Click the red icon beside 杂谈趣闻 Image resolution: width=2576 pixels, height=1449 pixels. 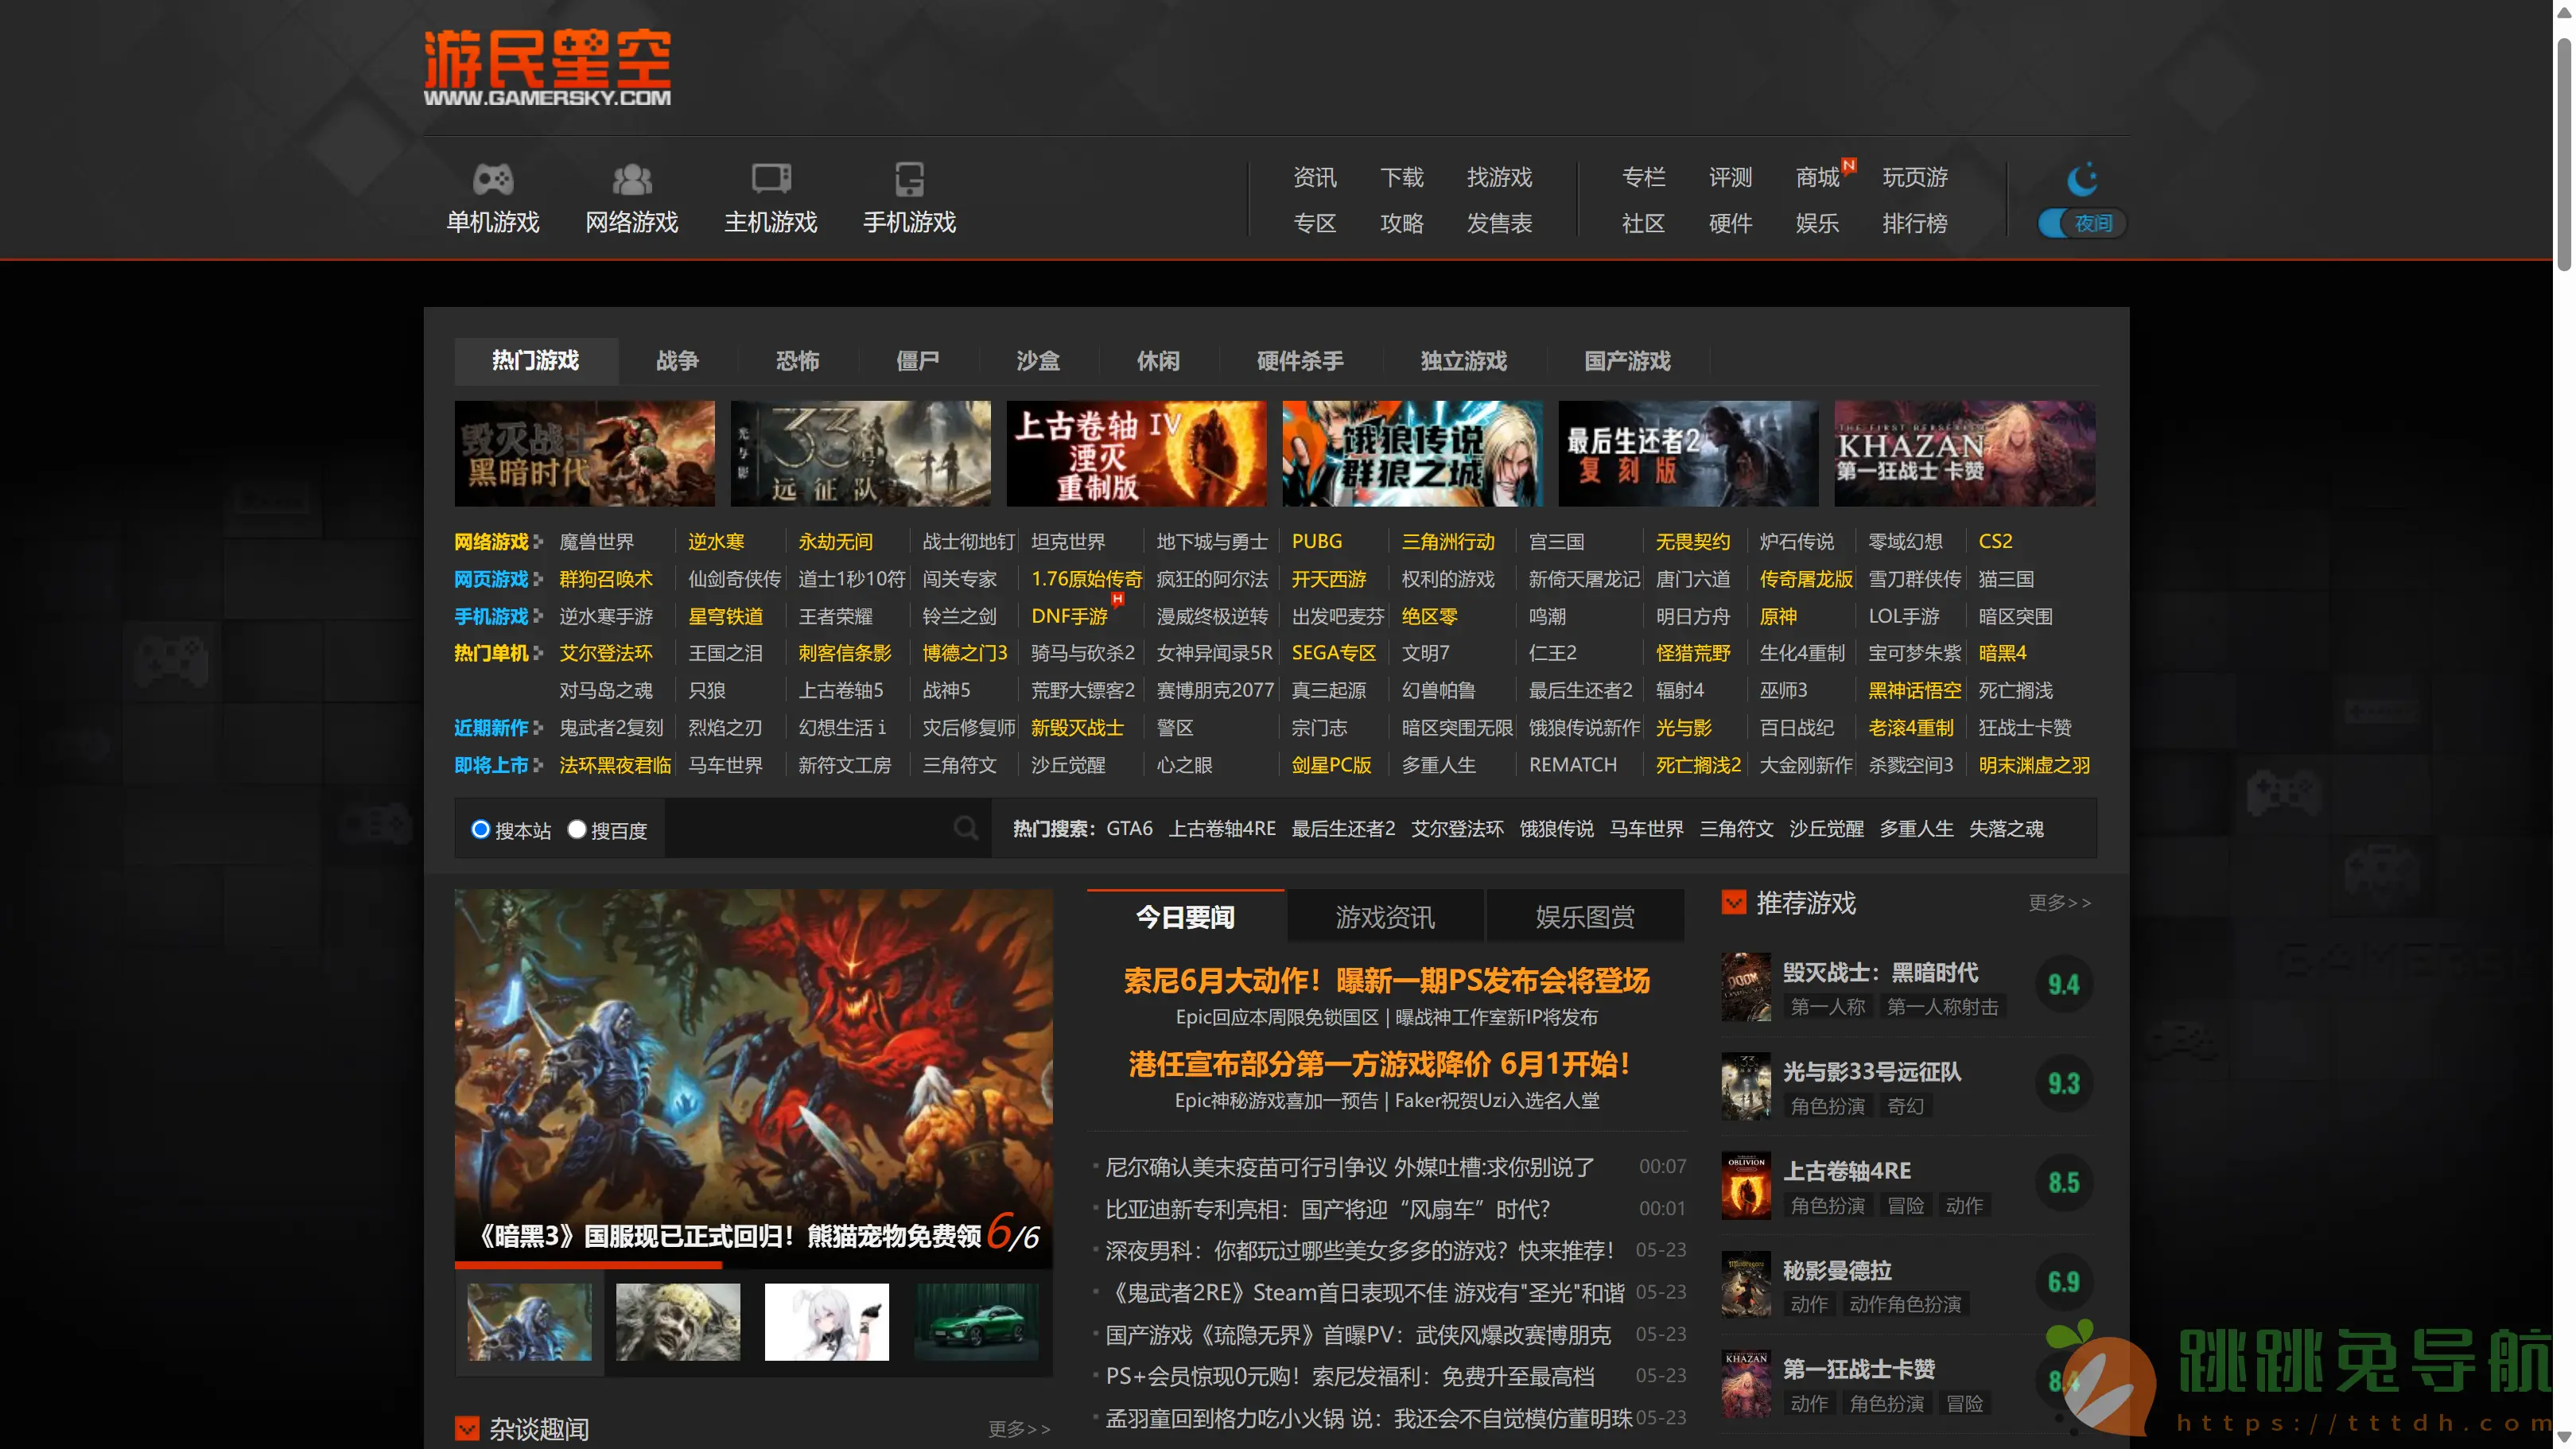click(467, 1429)
